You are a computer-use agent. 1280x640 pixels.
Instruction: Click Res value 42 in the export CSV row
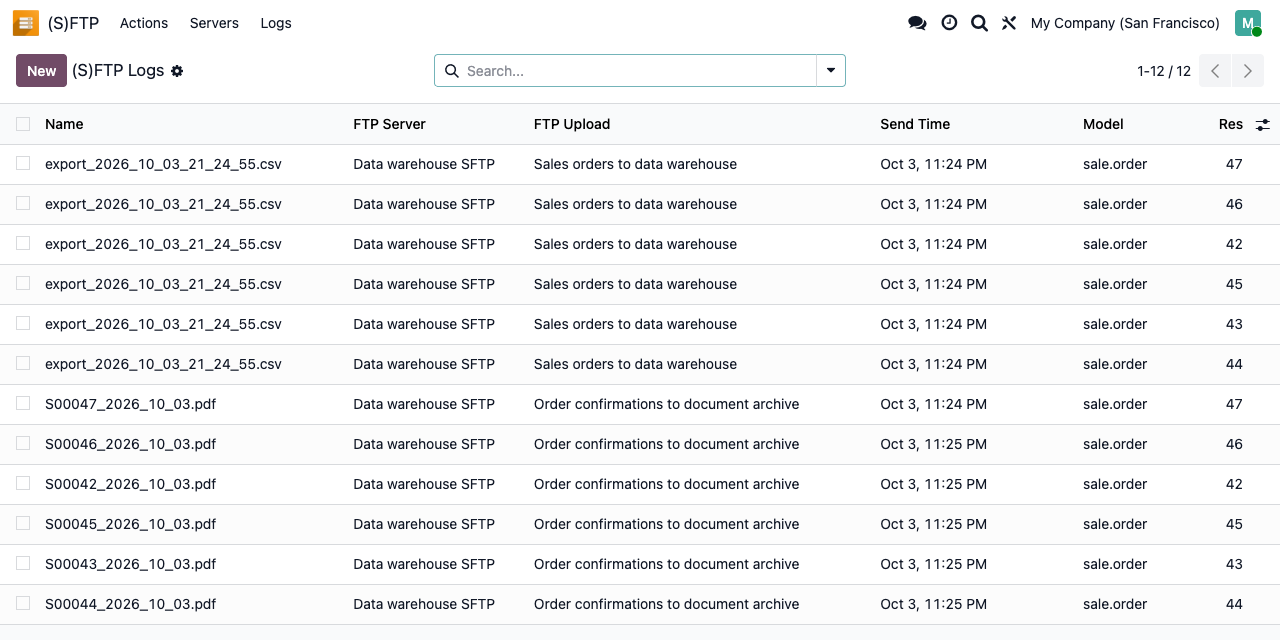coord(1234,244)
